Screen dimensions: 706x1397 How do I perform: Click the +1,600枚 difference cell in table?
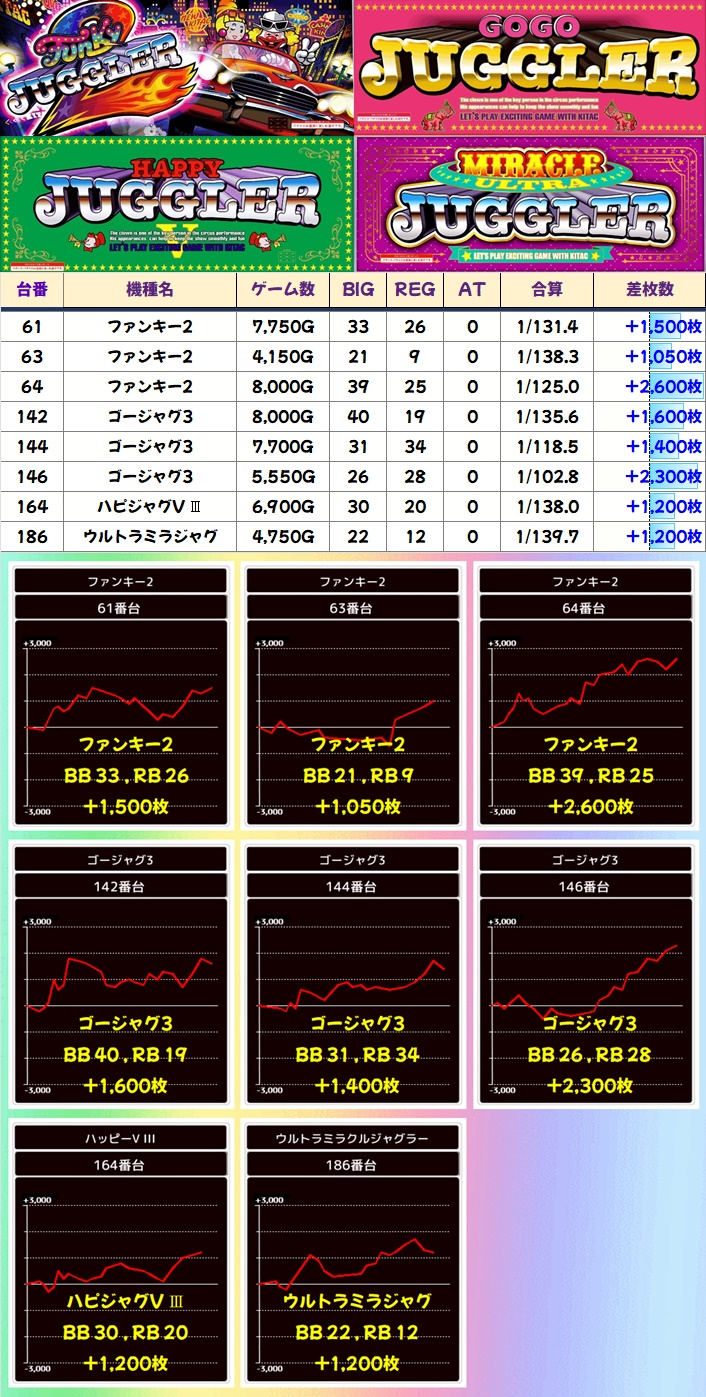coord(650,416)
